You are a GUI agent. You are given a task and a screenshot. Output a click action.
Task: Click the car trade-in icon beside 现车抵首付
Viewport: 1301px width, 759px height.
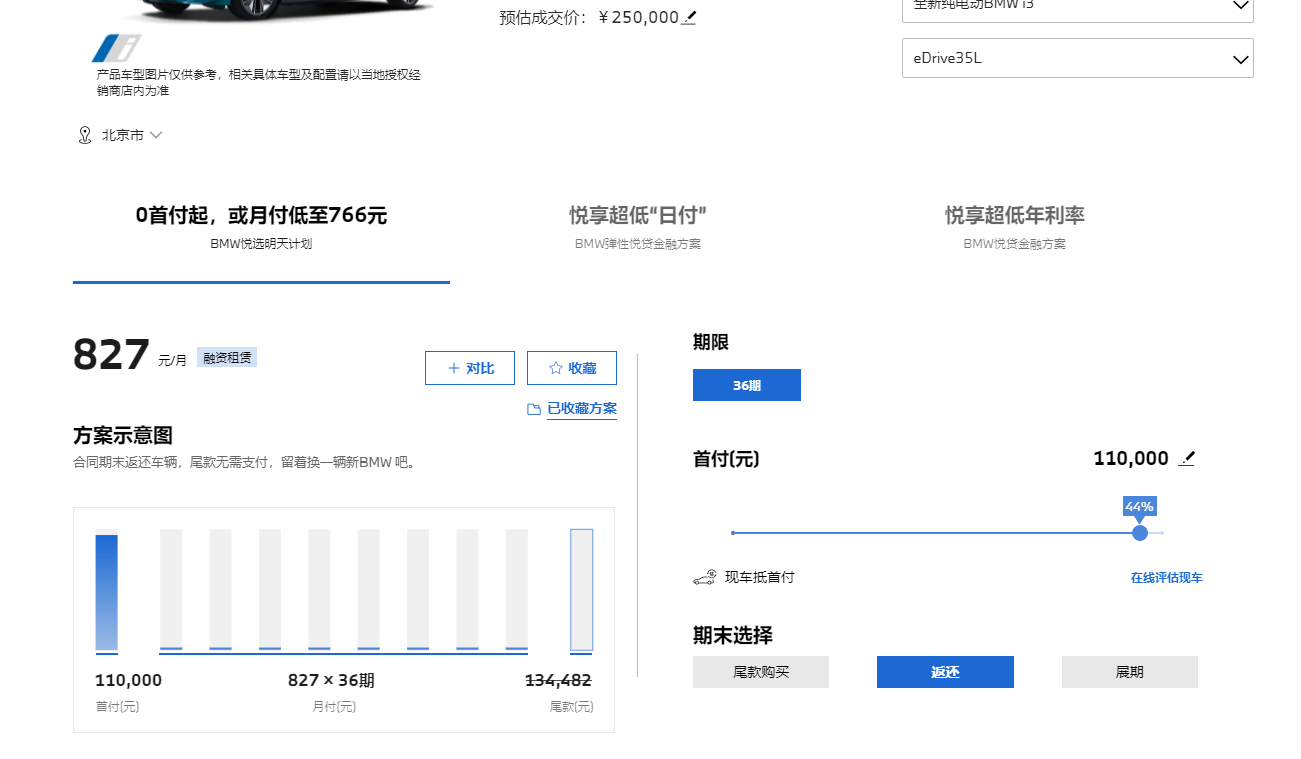tap(704, 577)
